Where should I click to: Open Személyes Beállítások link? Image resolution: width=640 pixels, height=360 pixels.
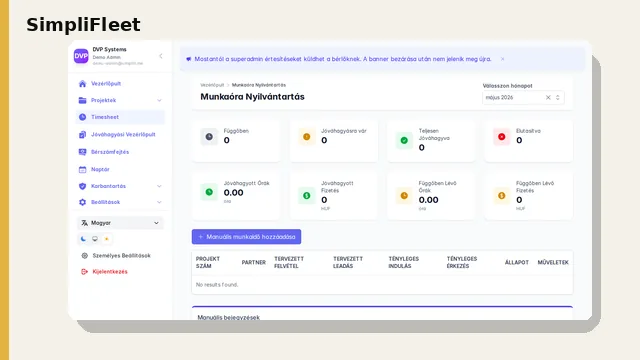pos(121,256)
